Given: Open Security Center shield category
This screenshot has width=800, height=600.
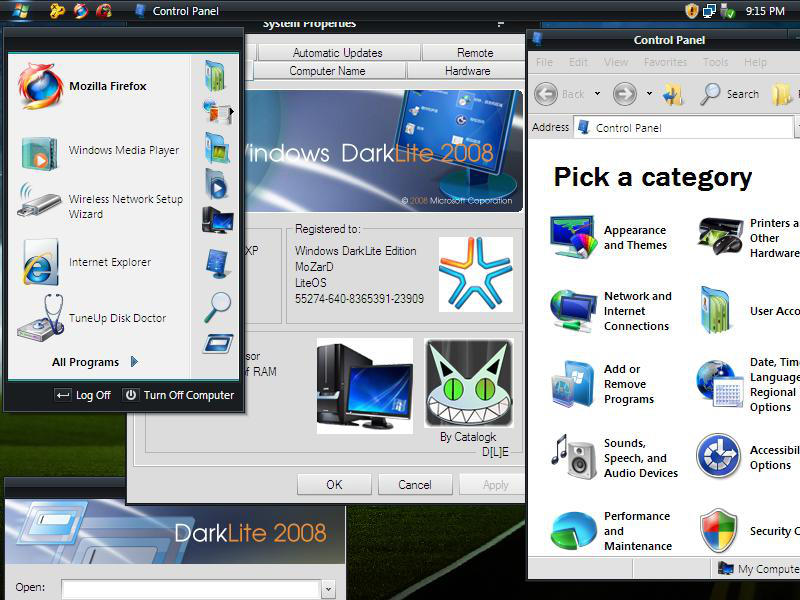Looking at the screenshot, I should pos(718,531).
